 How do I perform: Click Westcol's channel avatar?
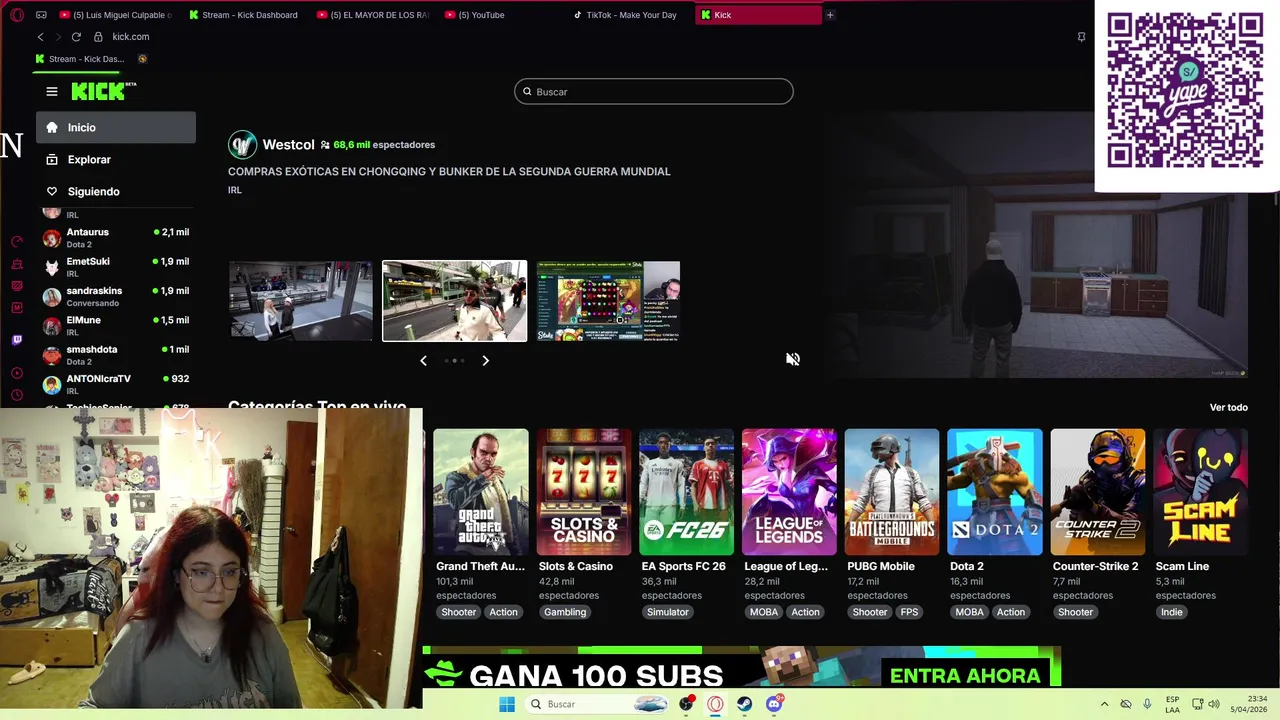[242, 145]
